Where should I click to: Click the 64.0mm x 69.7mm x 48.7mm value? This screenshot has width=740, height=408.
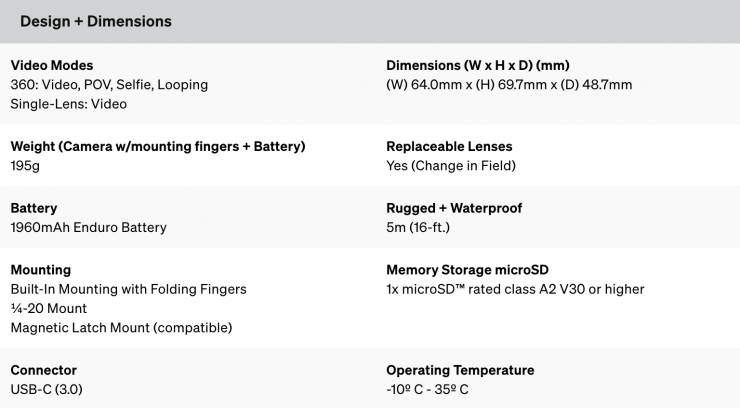[509, 85]
